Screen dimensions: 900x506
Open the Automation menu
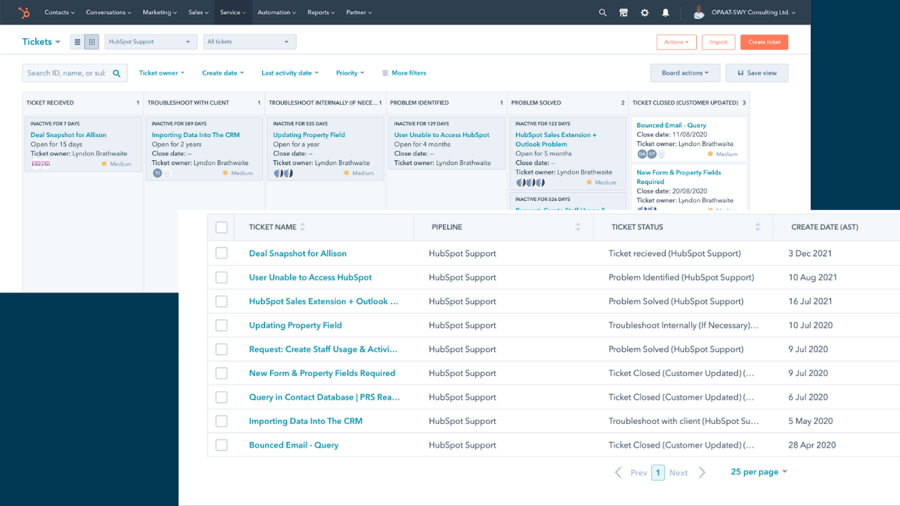pyautogui.click(x=277, y=12)
